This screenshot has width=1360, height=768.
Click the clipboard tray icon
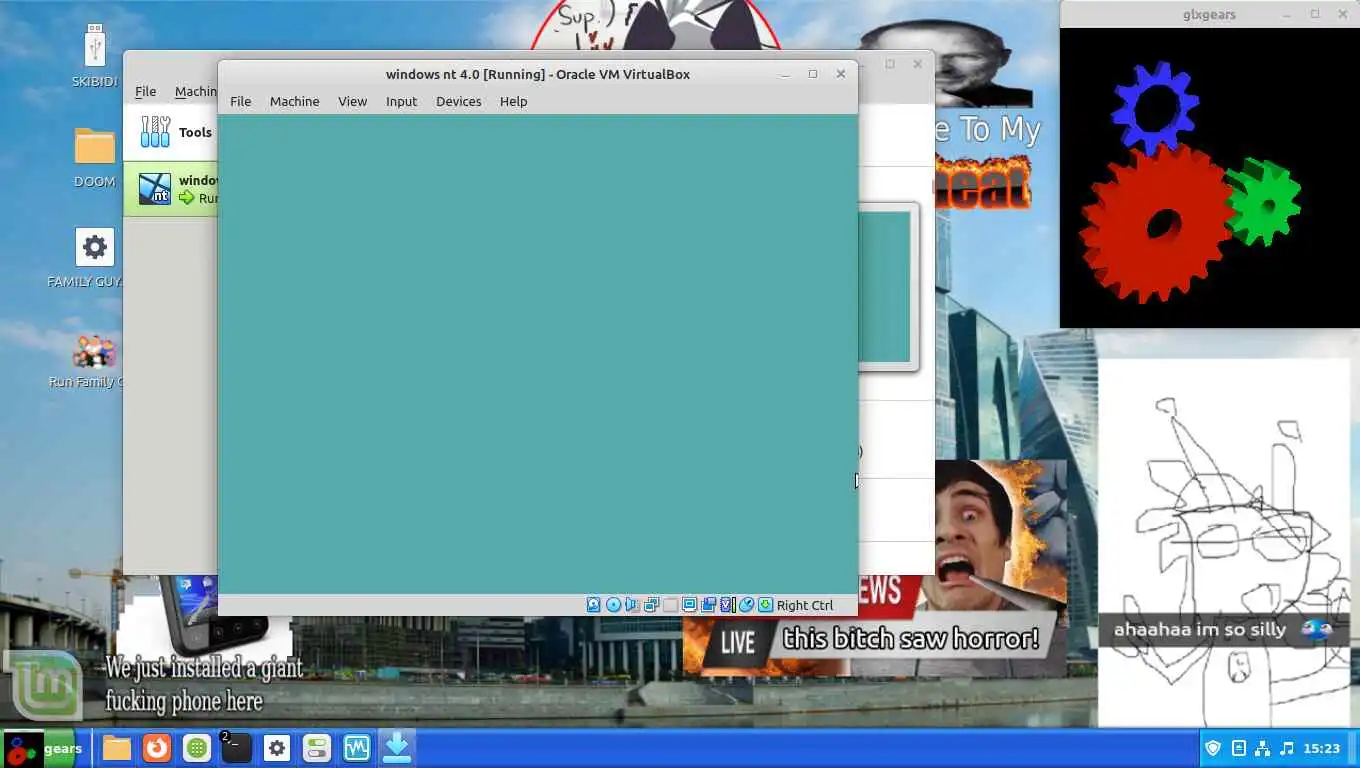click(1239, 748)
